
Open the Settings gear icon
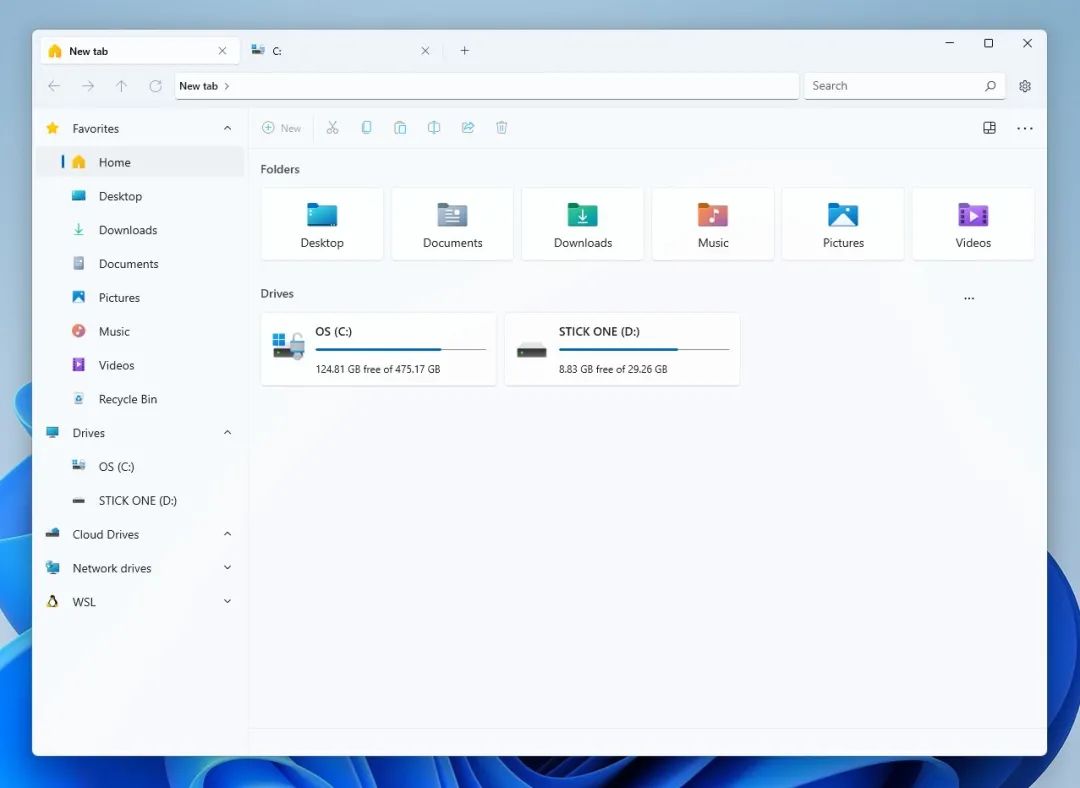[1025, 86]
